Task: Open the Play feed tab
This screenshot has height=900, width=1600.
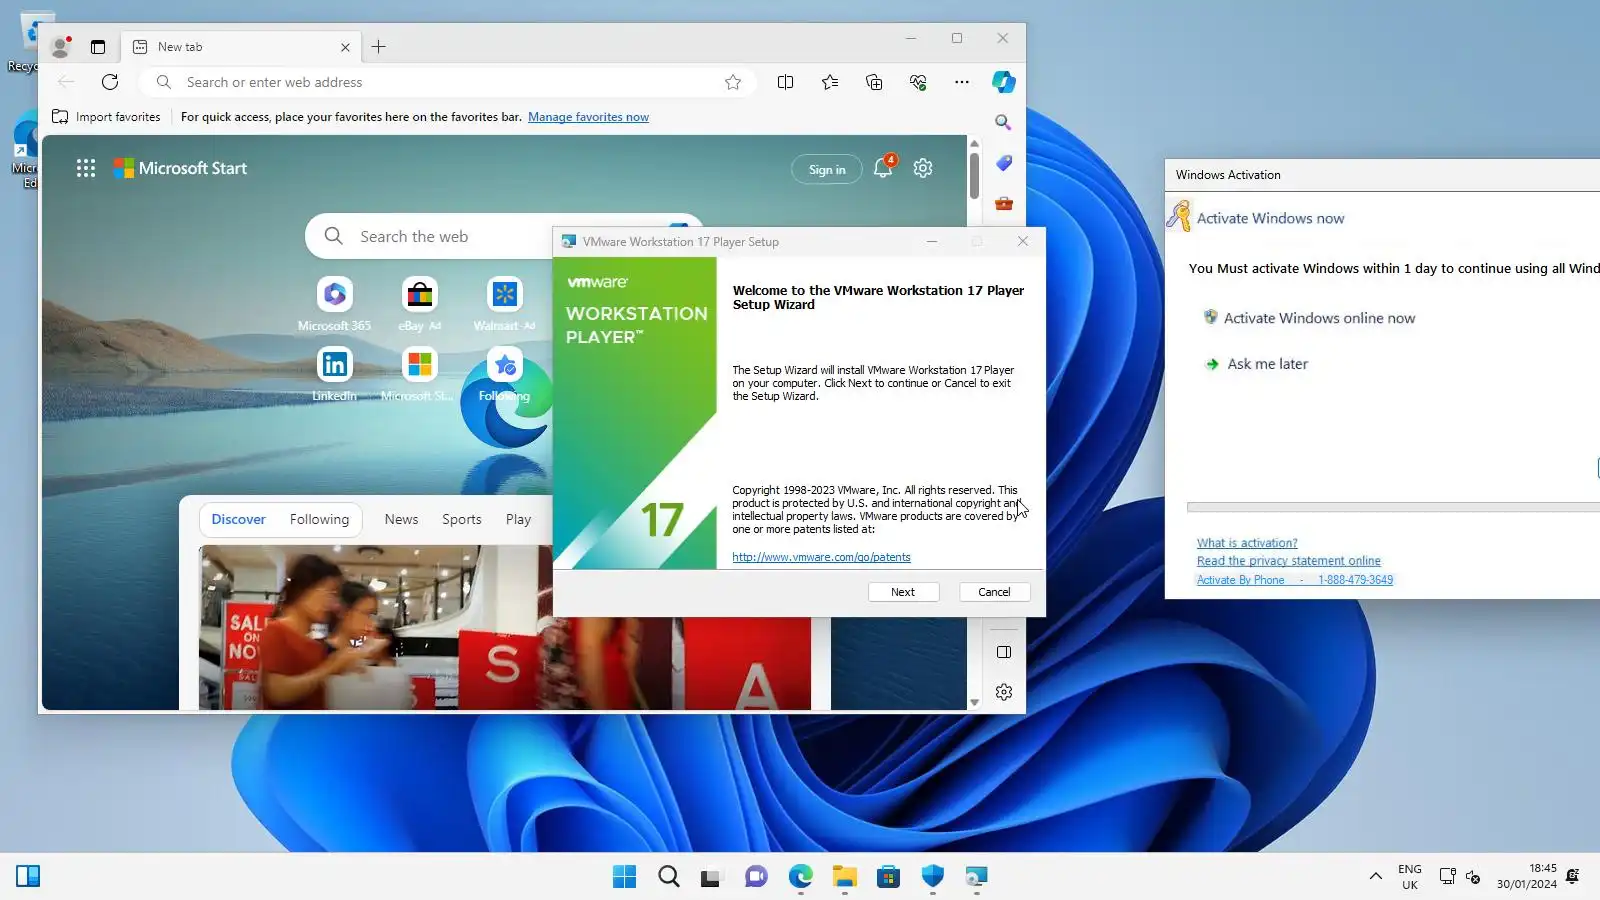Action: [518, 520]
